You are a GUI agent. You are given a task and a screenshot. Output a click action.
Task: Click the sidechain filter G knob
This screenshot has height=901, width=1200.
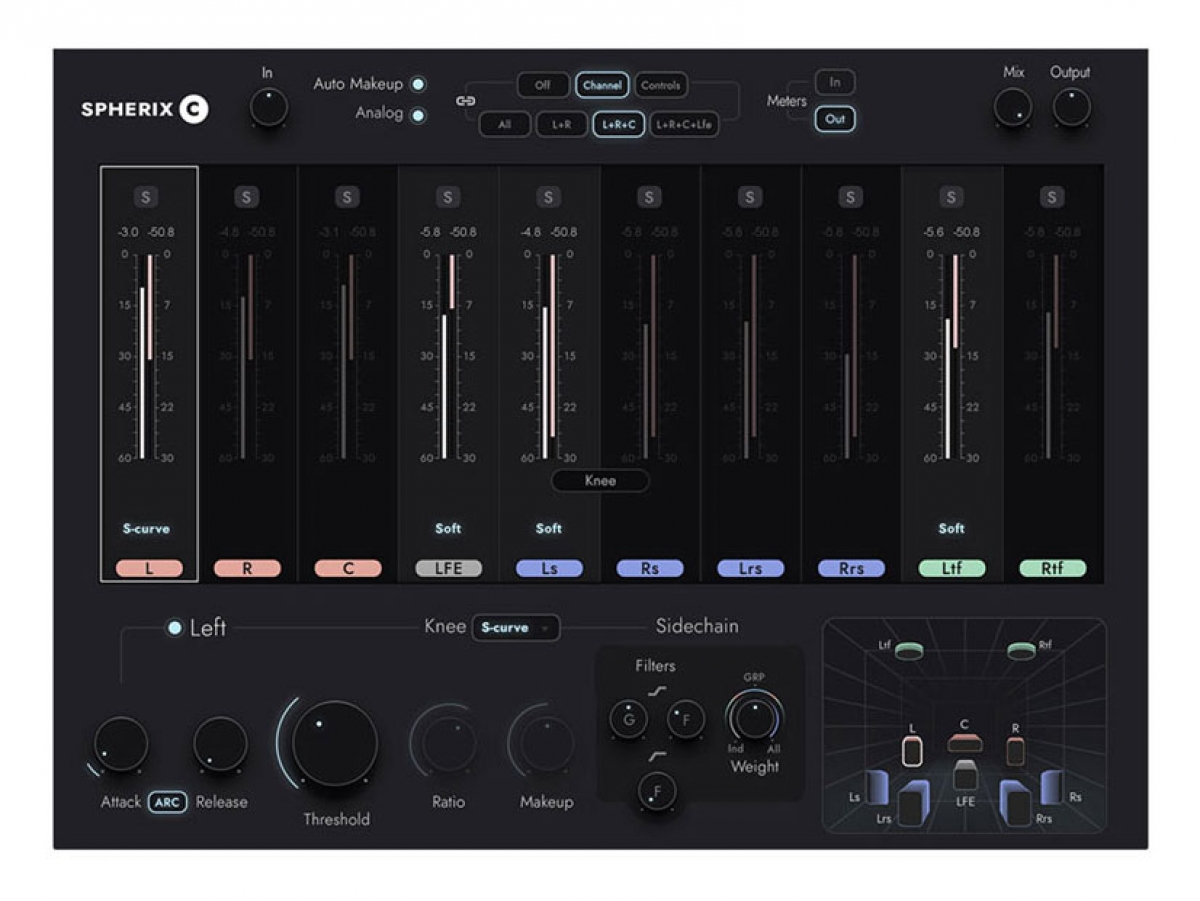point(628,719)
